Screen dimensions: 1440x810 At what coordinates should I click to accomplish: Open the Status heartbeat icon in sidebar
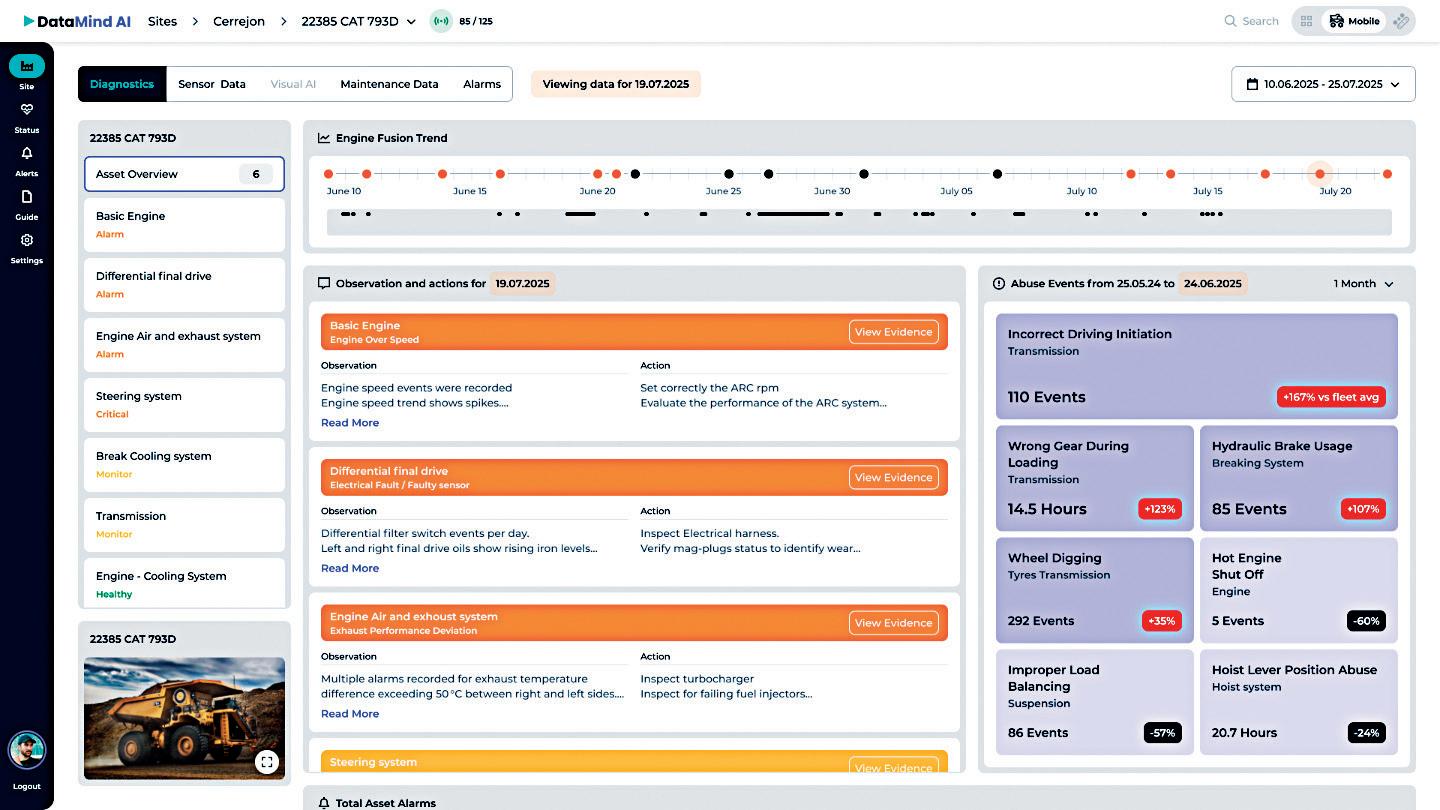[x=27, y=110]
